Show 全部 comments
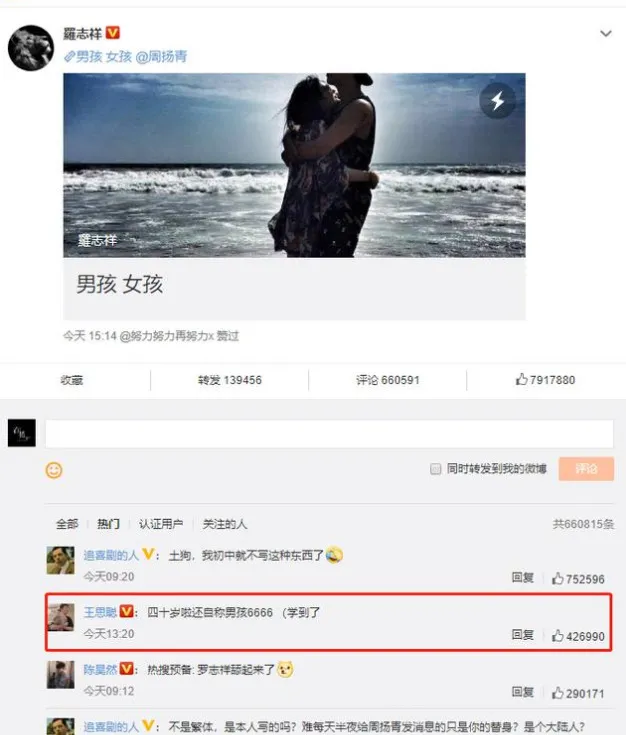Viewport: 626px width, 735px height. 67,524
